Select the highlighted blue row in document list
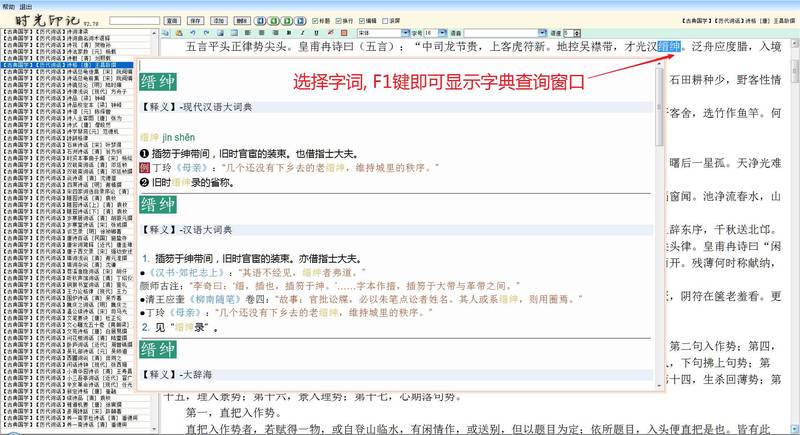 pyautogui.click(x=67, y=65)
